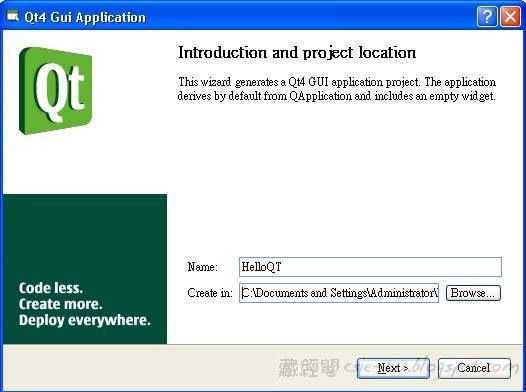Click the green Qt logo image
Image resolution: width=526 pixels, height=392 pixels.
pos(55,91)
